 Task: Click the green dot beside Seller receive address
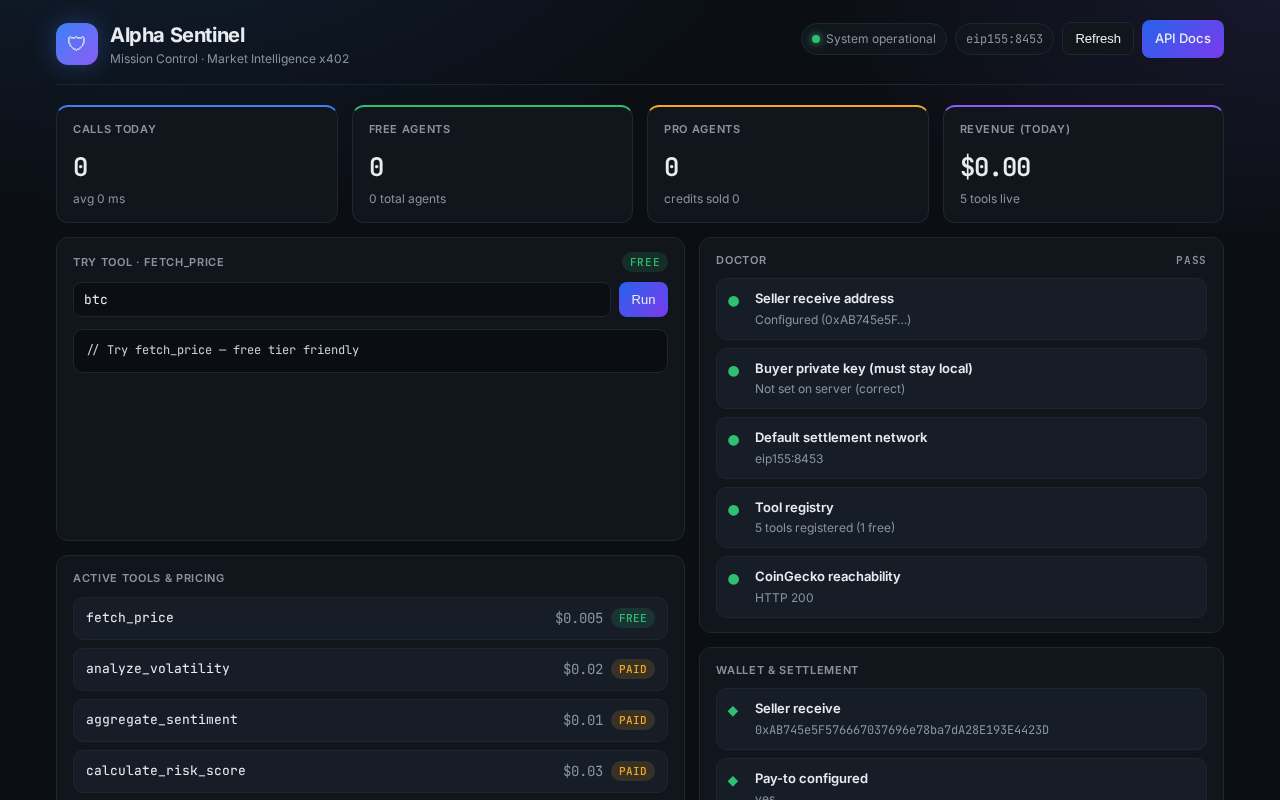[x=733, y=301]
